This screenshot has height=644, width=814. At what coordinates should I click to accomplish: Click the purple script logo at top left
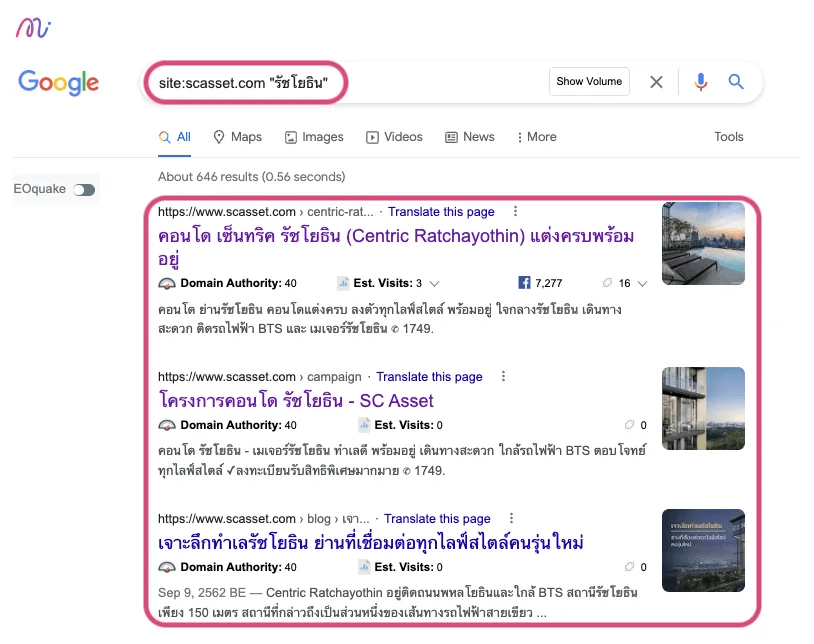33,28
